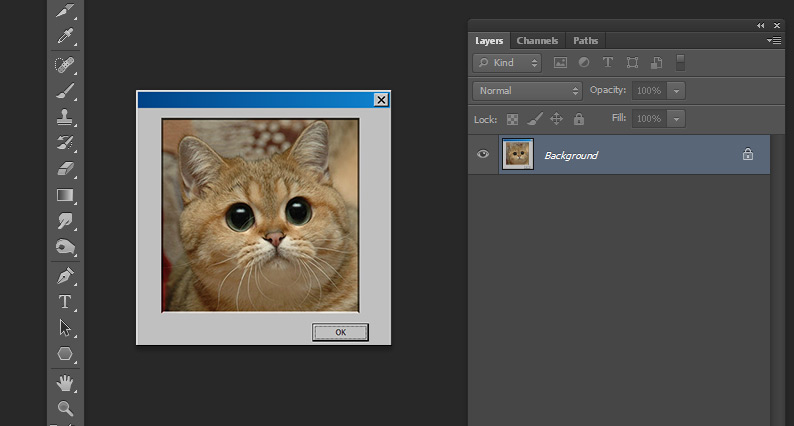Click the Fill 100% field
This screenshot has height=426, width=794.
coord(650,119)
